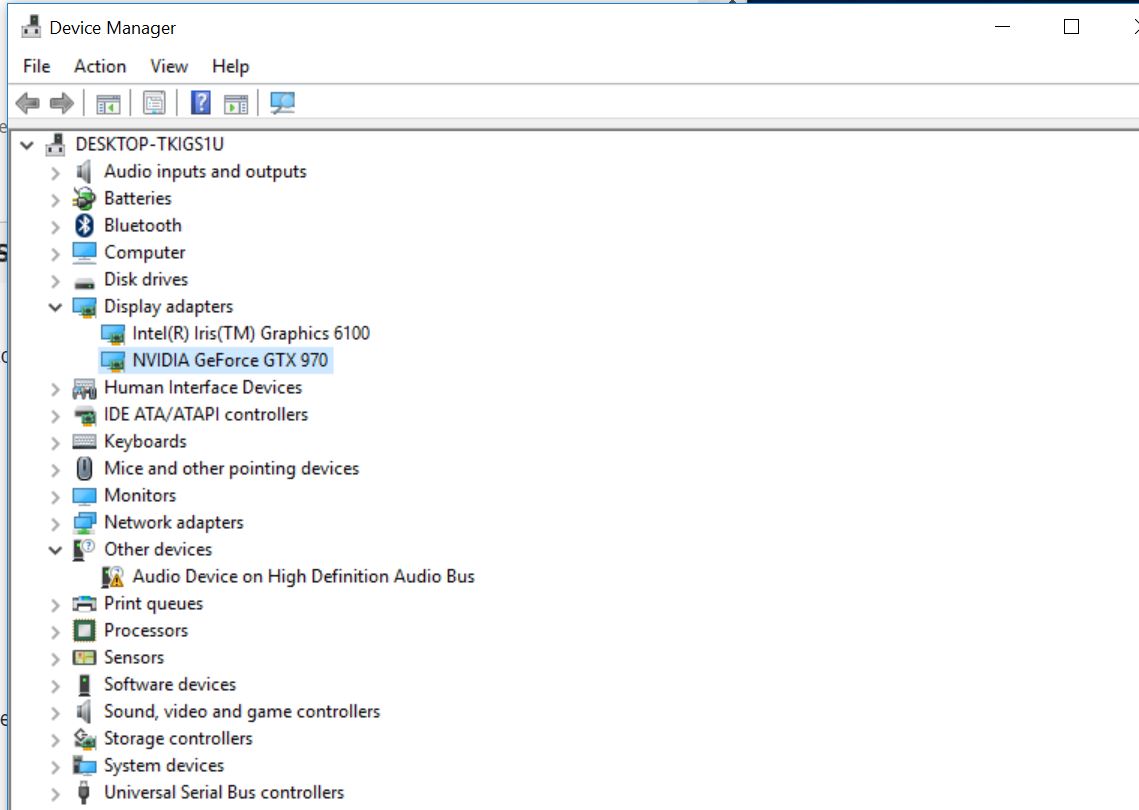Image resolution: width=1139 pixels, height=810 pixels.
Task: Select the Disk drives label
Action: pos(145,280)
